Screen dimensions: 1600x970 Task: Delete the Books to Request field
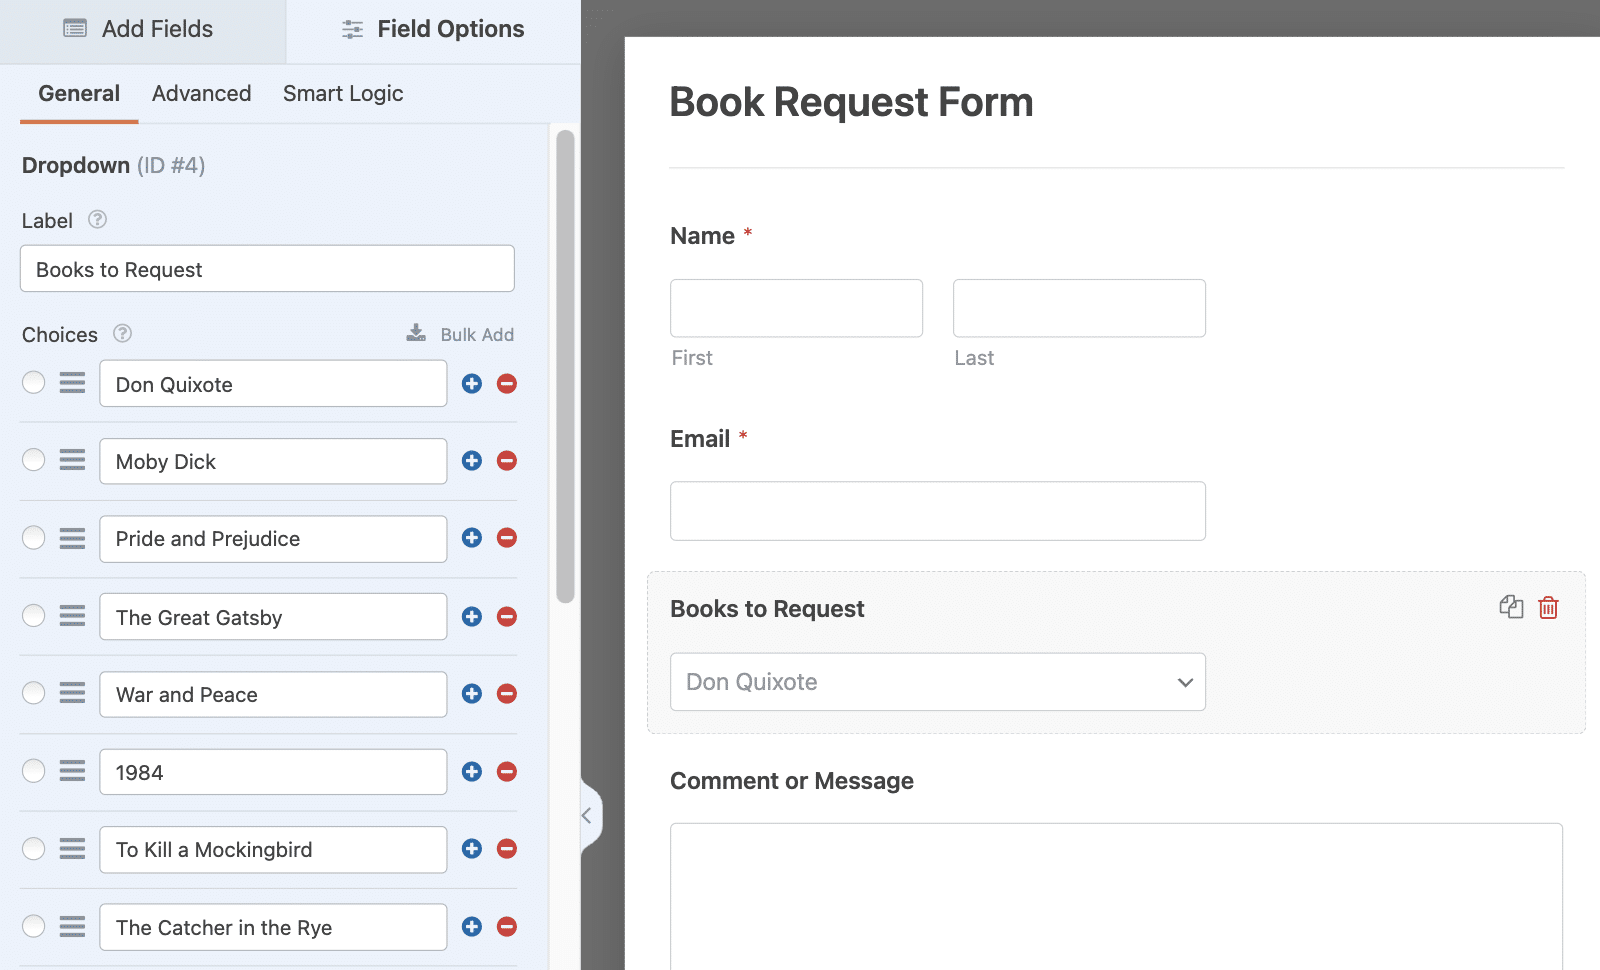[1548, 607]
